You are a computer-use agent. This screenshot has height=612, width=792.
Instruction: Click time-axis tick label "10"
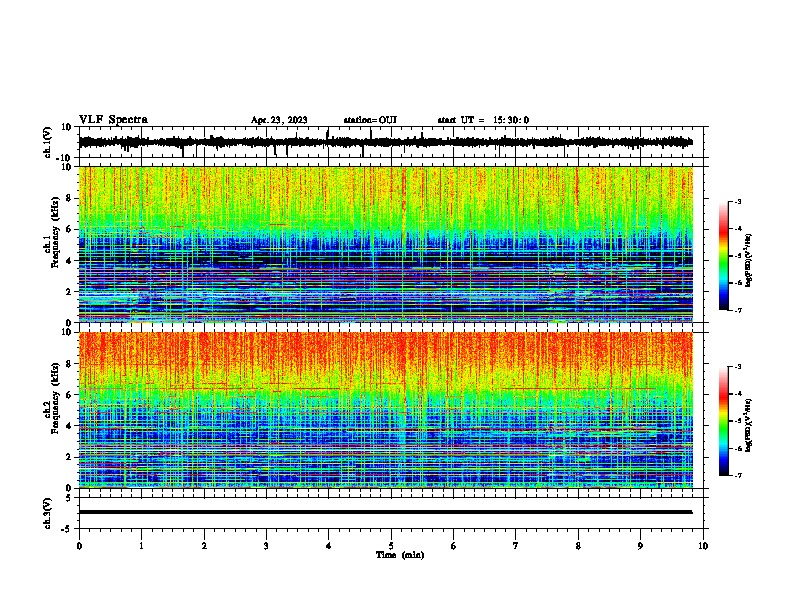[703, 546]
